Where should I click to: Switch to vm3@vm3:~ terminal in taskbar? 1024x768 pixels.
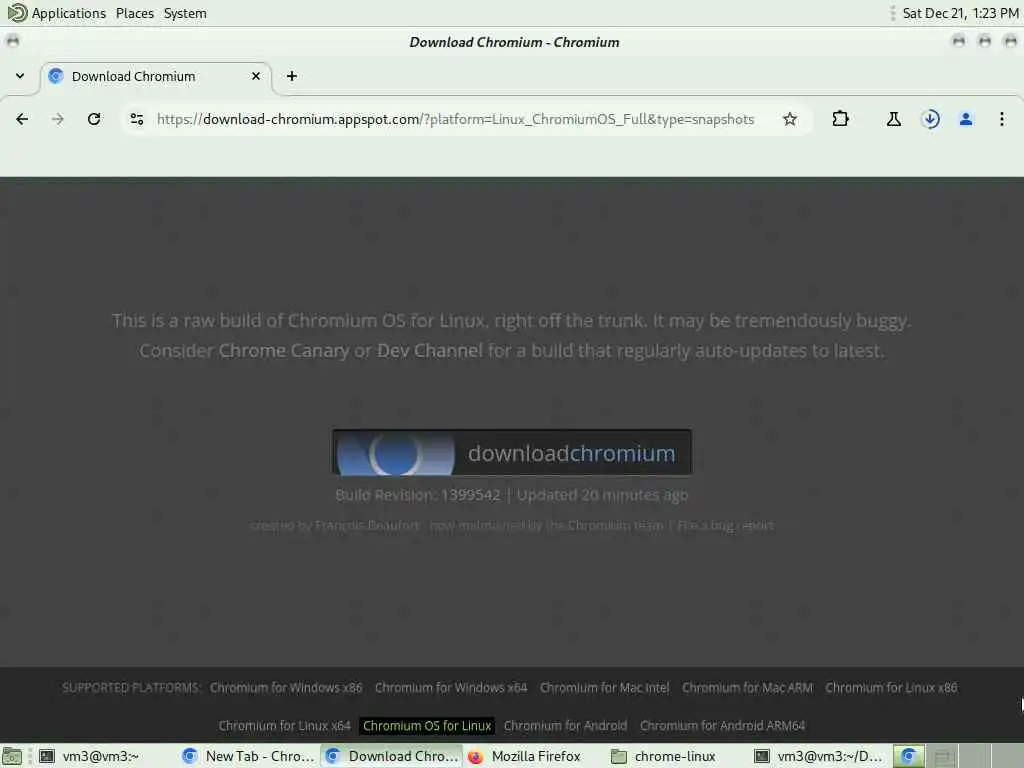90,756
